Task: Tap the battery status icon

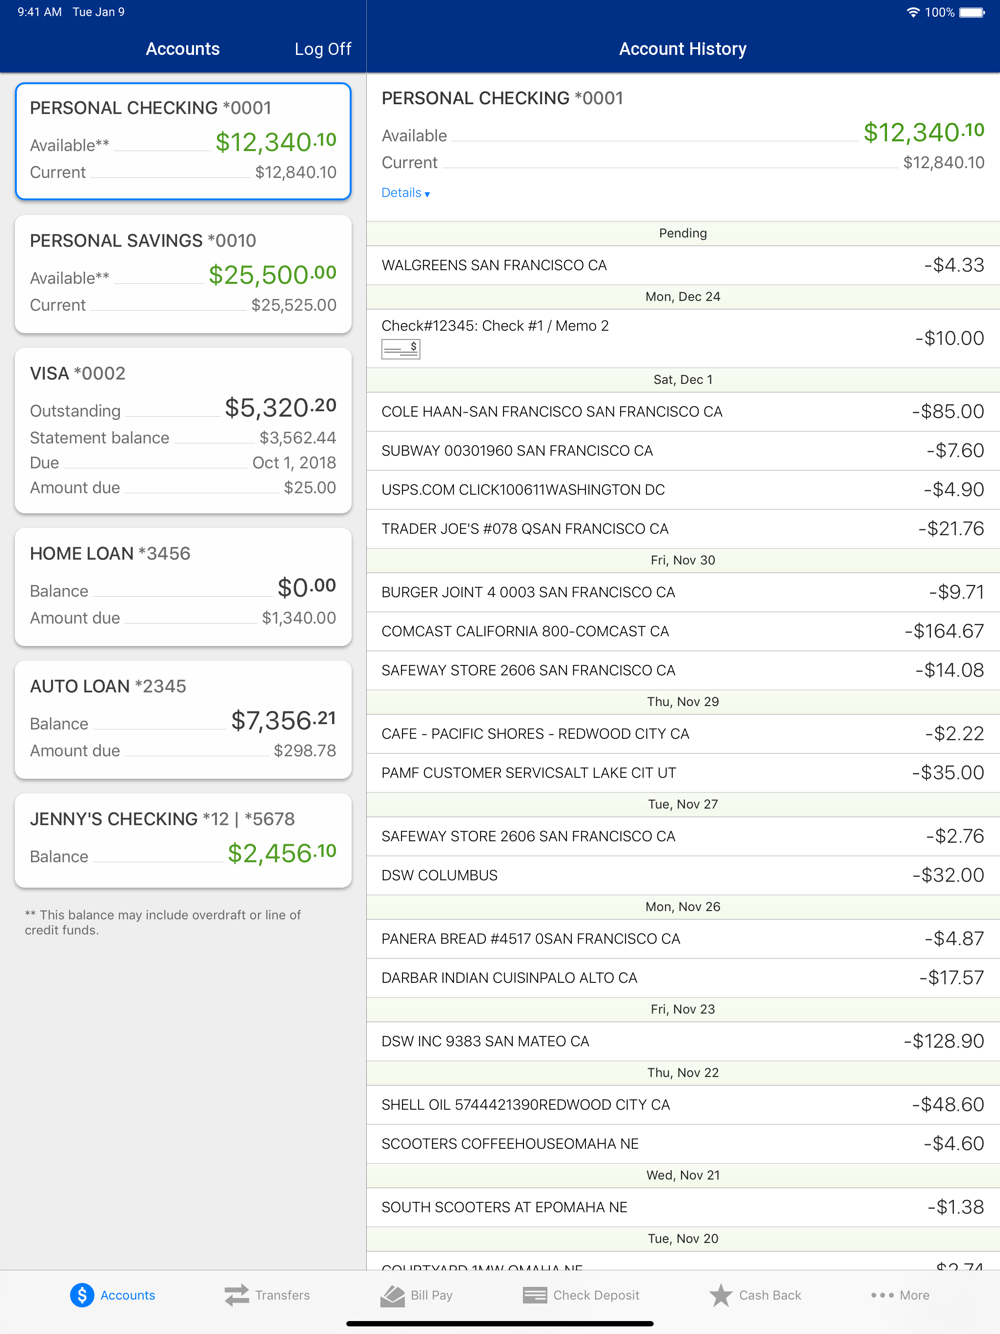Action: click(x=972, y=13)
